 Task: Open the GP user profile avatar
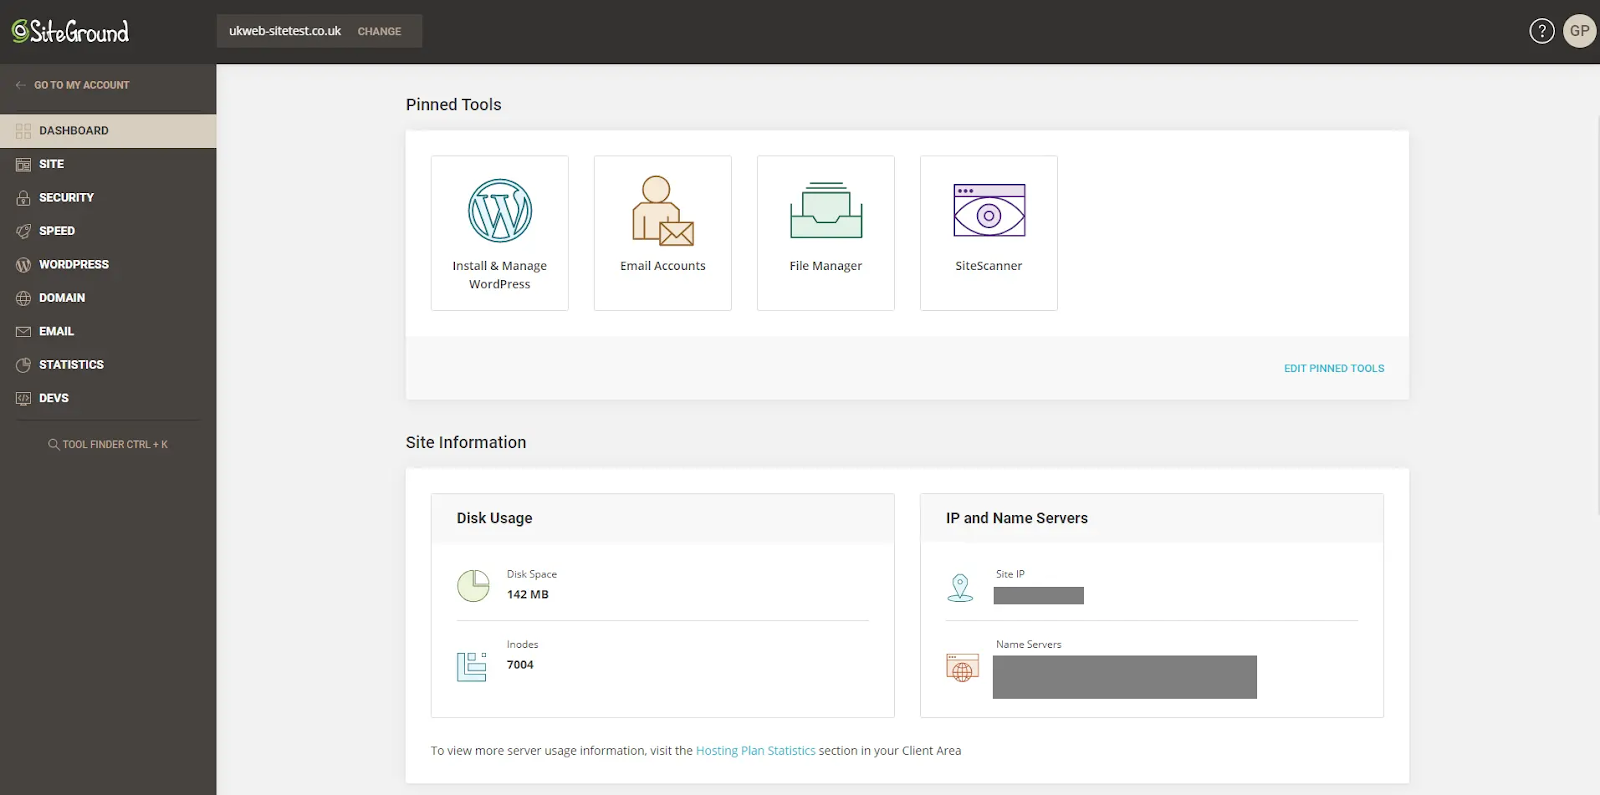(1580, 31)
